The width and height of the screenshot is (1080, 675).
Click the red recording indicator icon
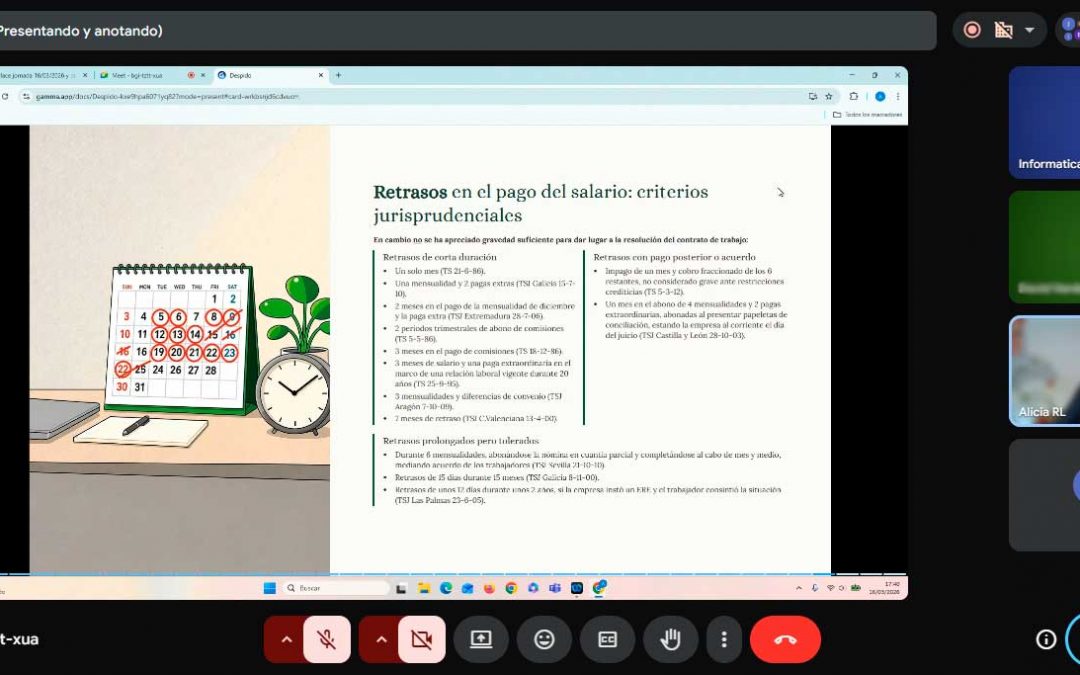pyautogui.click(x=972, y=30)
